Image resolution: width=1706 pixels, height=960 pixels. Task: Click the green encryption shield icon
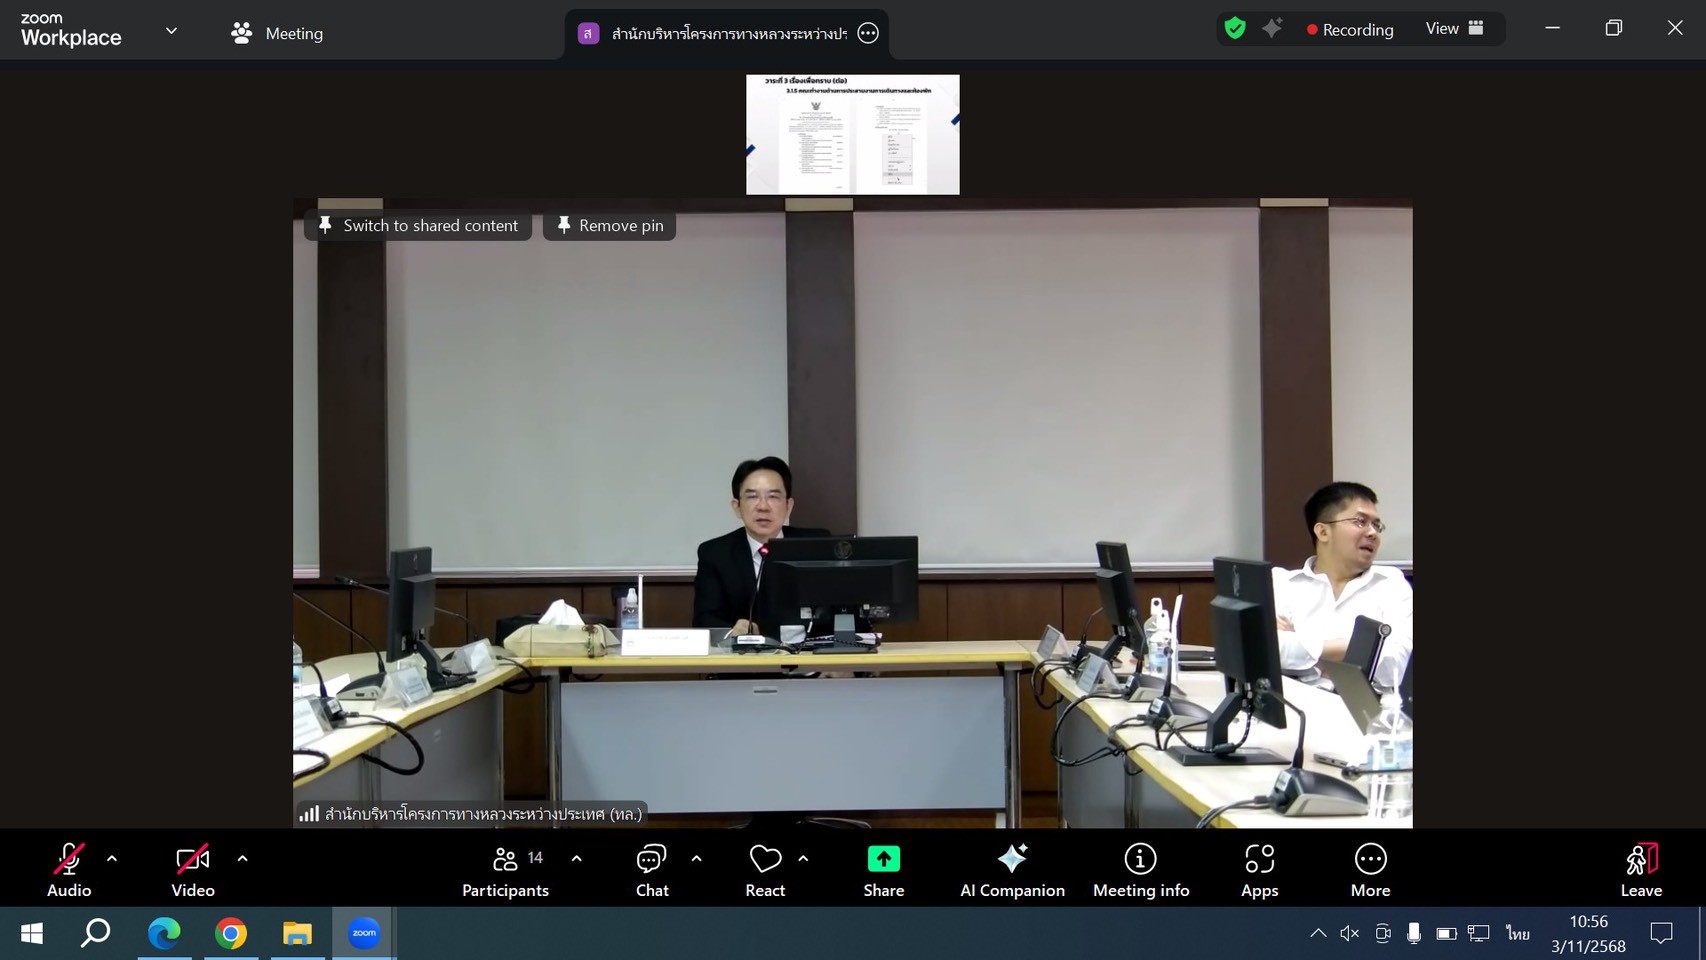(1235, 29)
